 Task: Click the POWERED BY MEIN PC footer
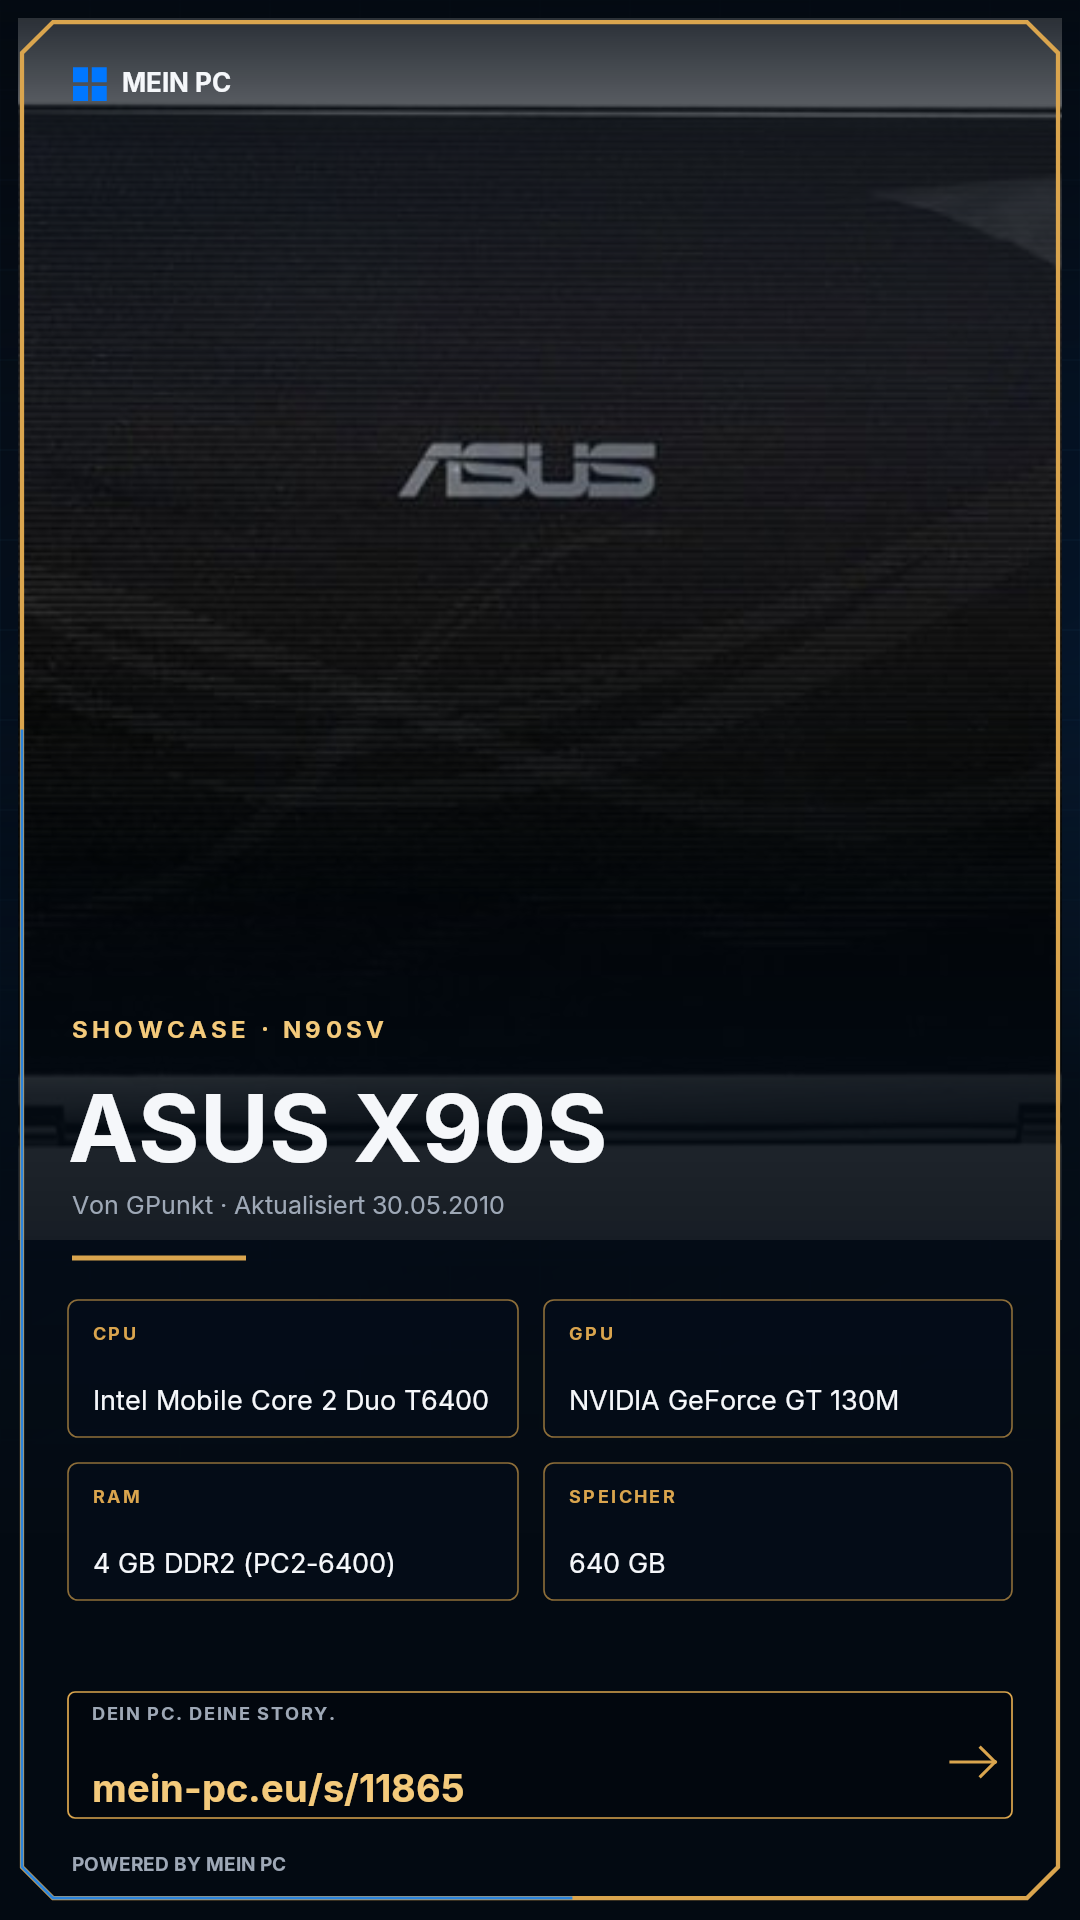coord(179,1864)
